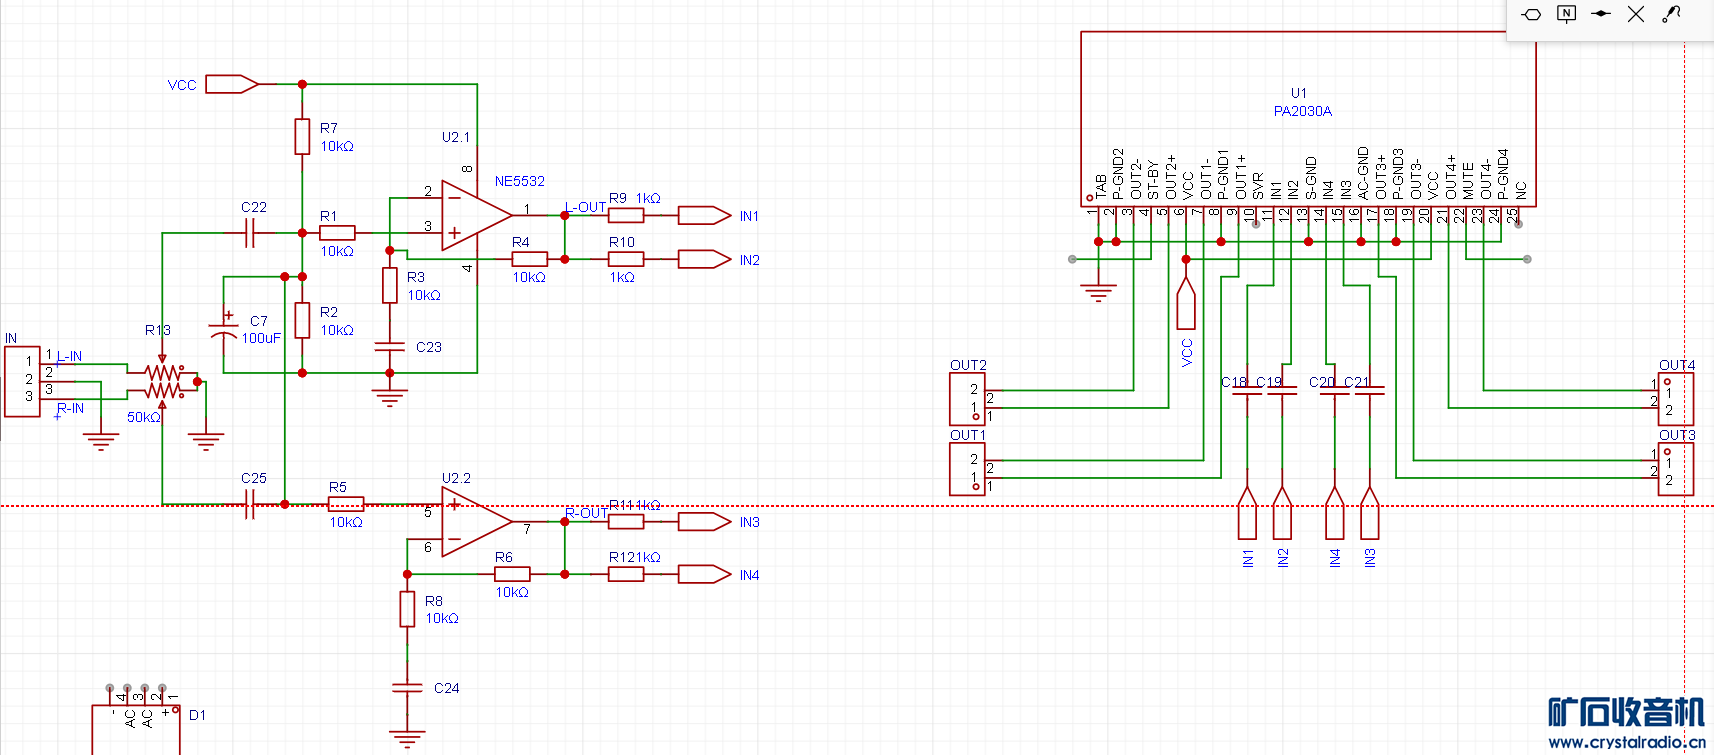Click the IN1 net port at R9 output

pos(704,215)
